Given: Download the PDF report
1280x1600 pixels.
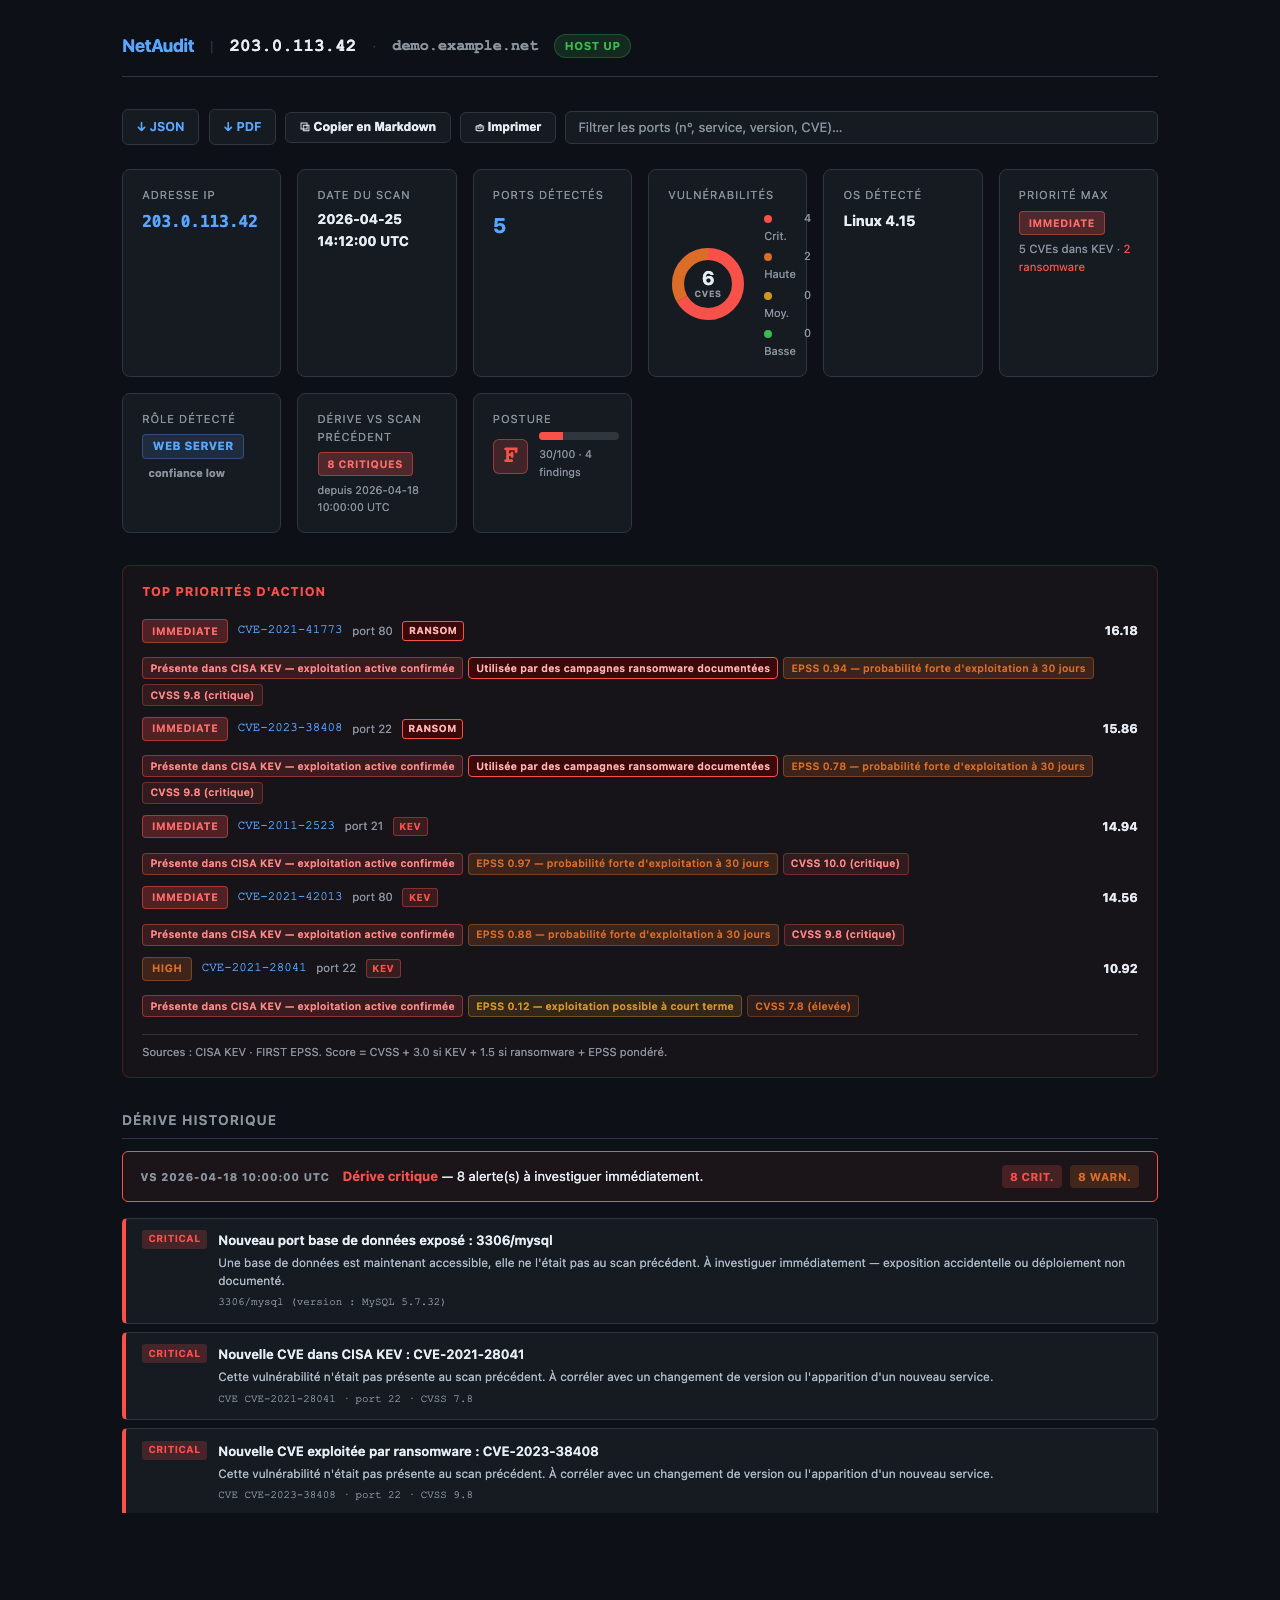Looking at the screenshot, I should [242, 127].
